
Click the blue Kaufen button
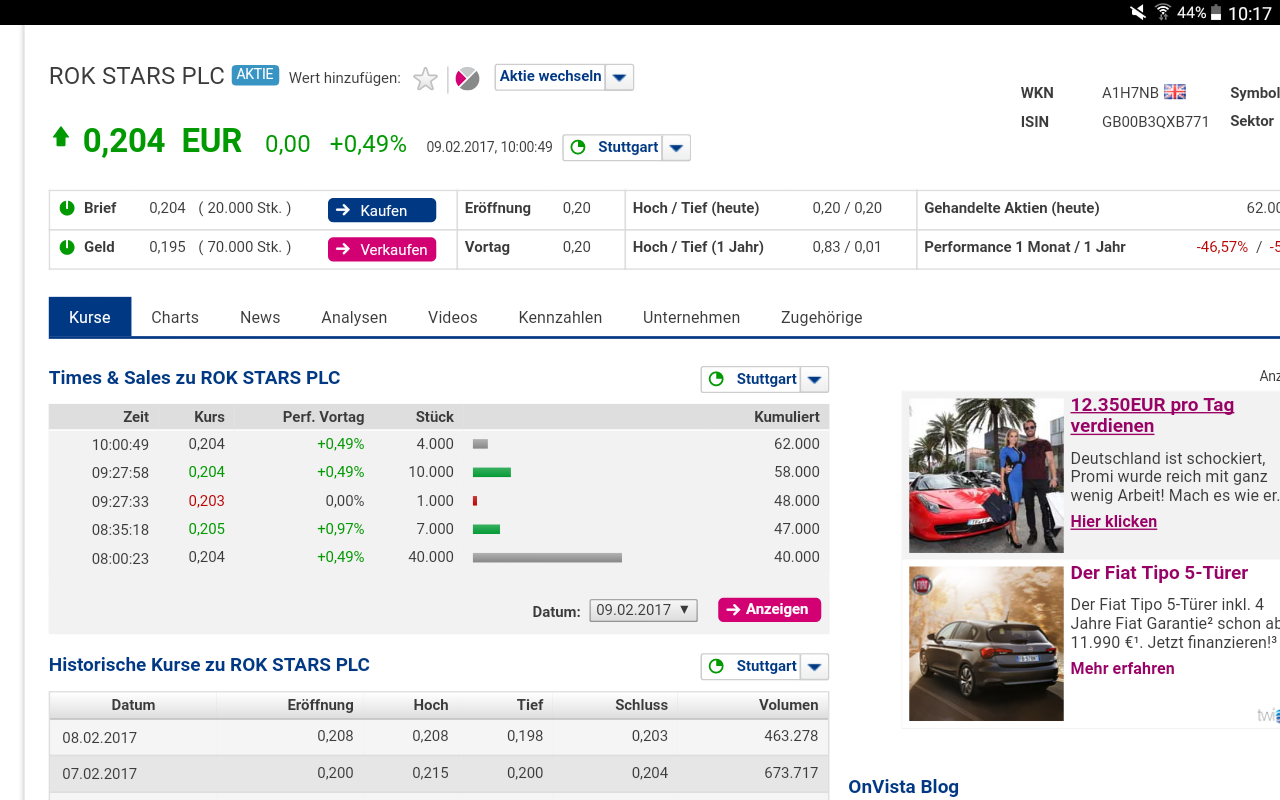pyautogui.click(x=382, y=210)
